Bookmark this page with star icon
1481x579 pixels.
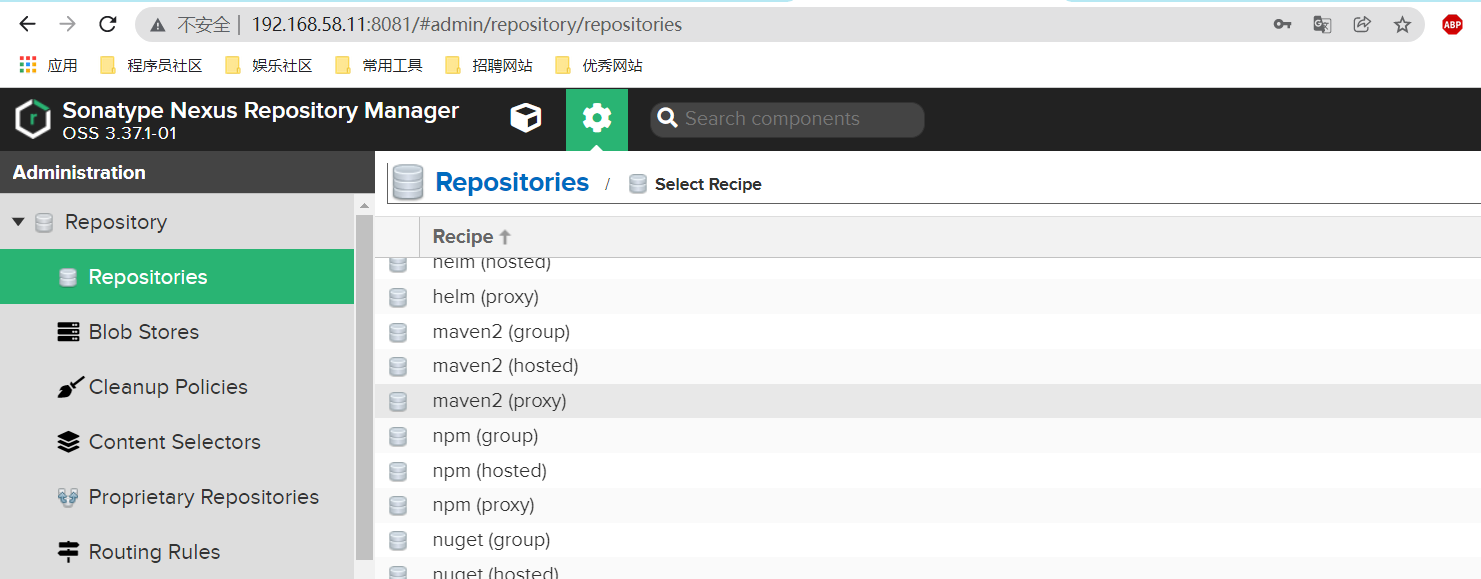1402,25
